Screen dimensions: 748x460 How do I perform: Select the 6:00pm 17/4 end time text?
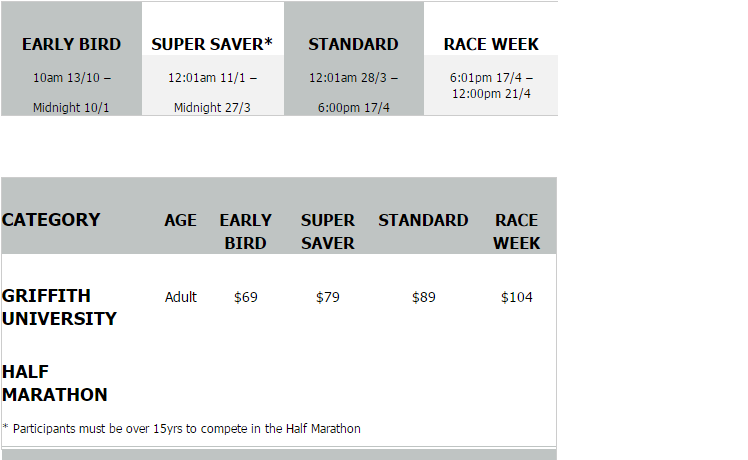pos(353,108)
